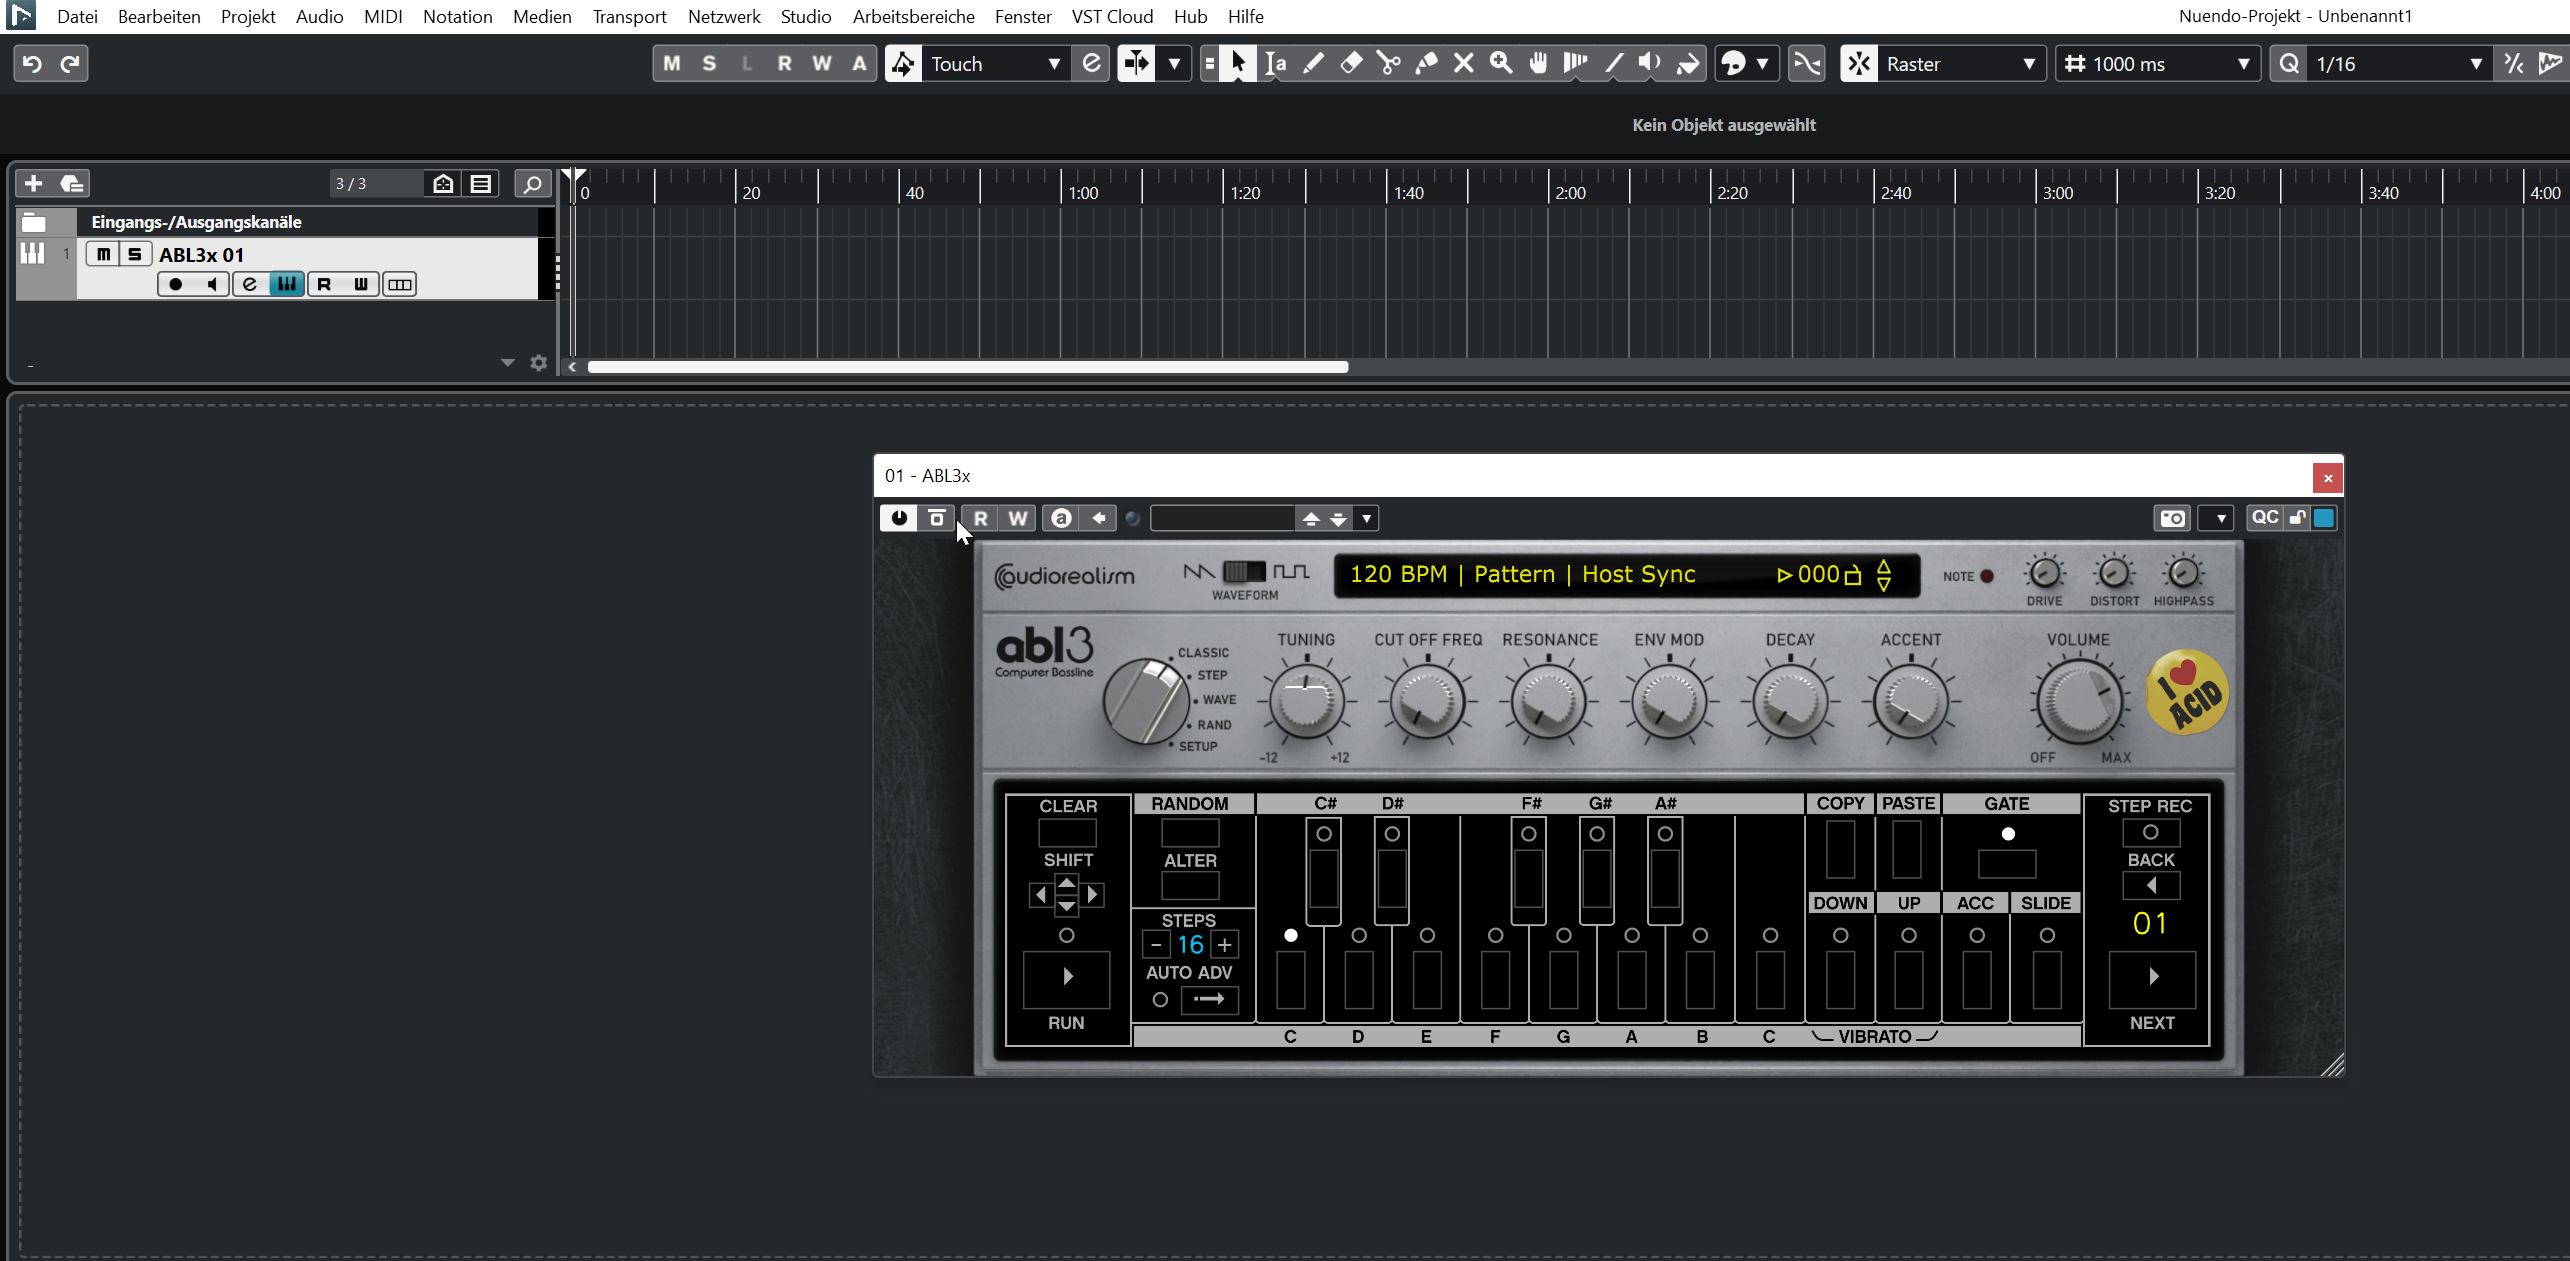Open the Transport menu

coord(629,16)
